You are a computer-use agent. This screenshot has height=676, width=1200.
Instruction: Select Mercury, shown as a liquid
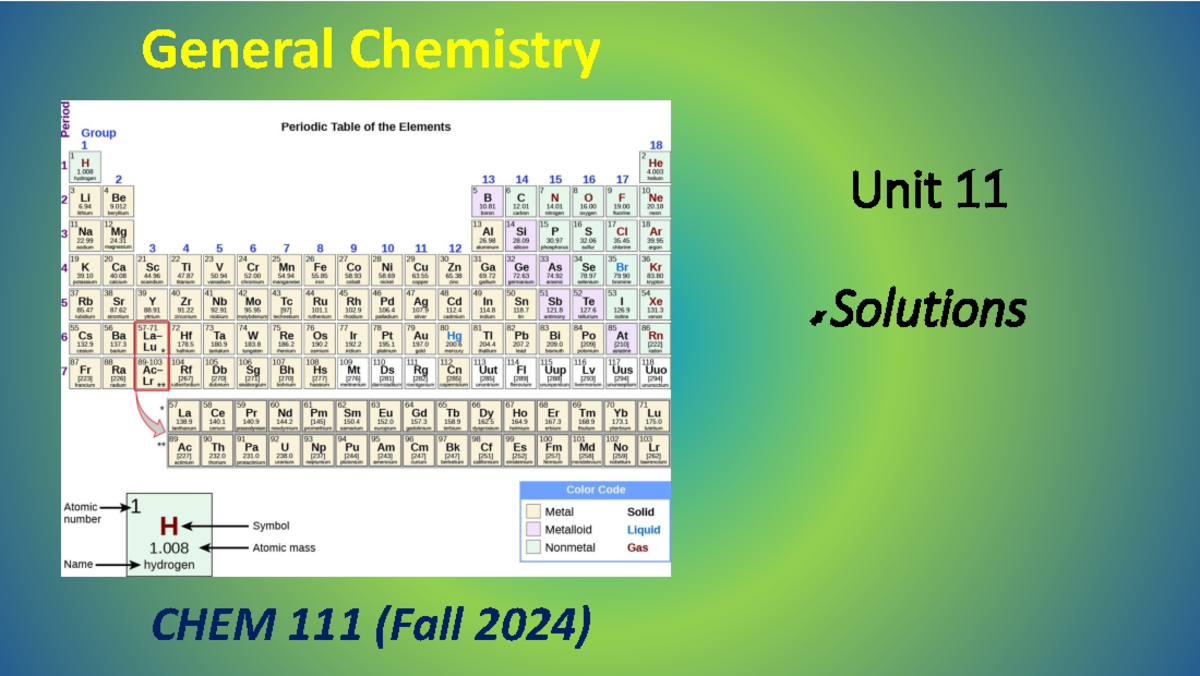[453, 336]
